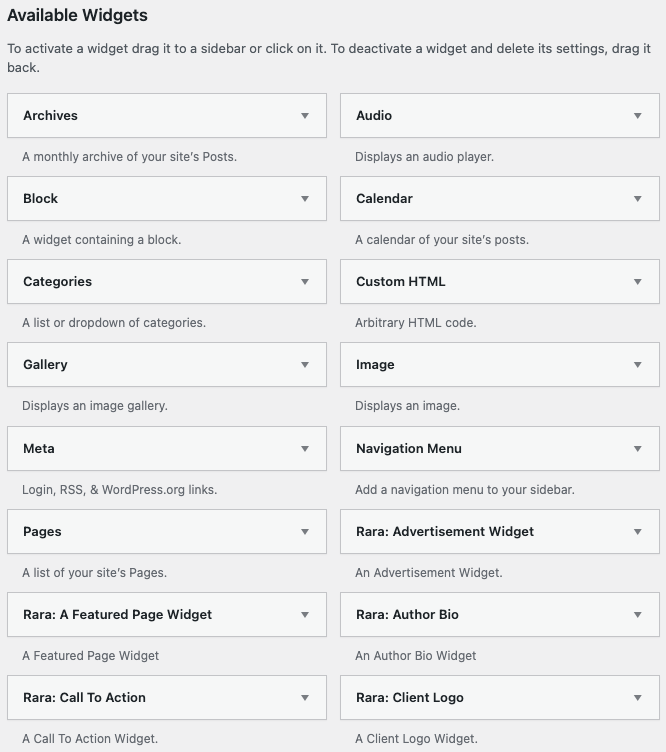Click the Rara: A Featured Page Widget title

(117, 615)
